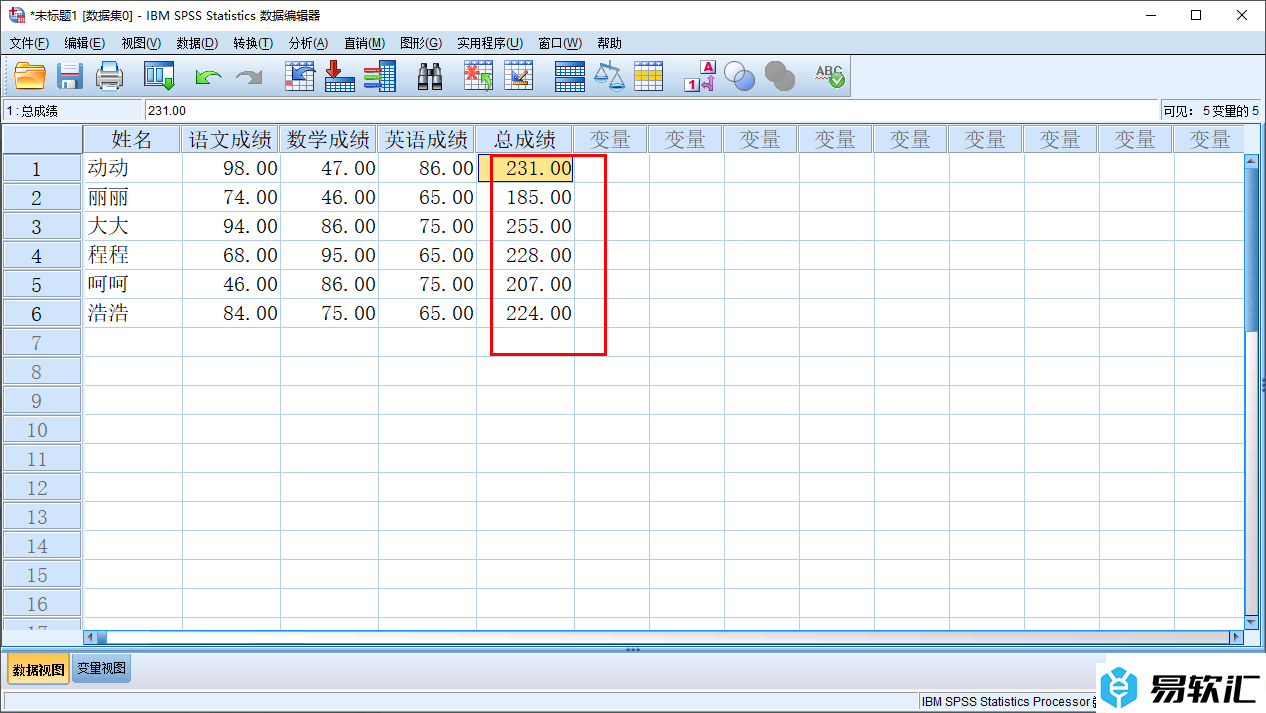Screen dimensions: 1266x713
Task: Open the 直销(M) menu
Action: point(364,43)
